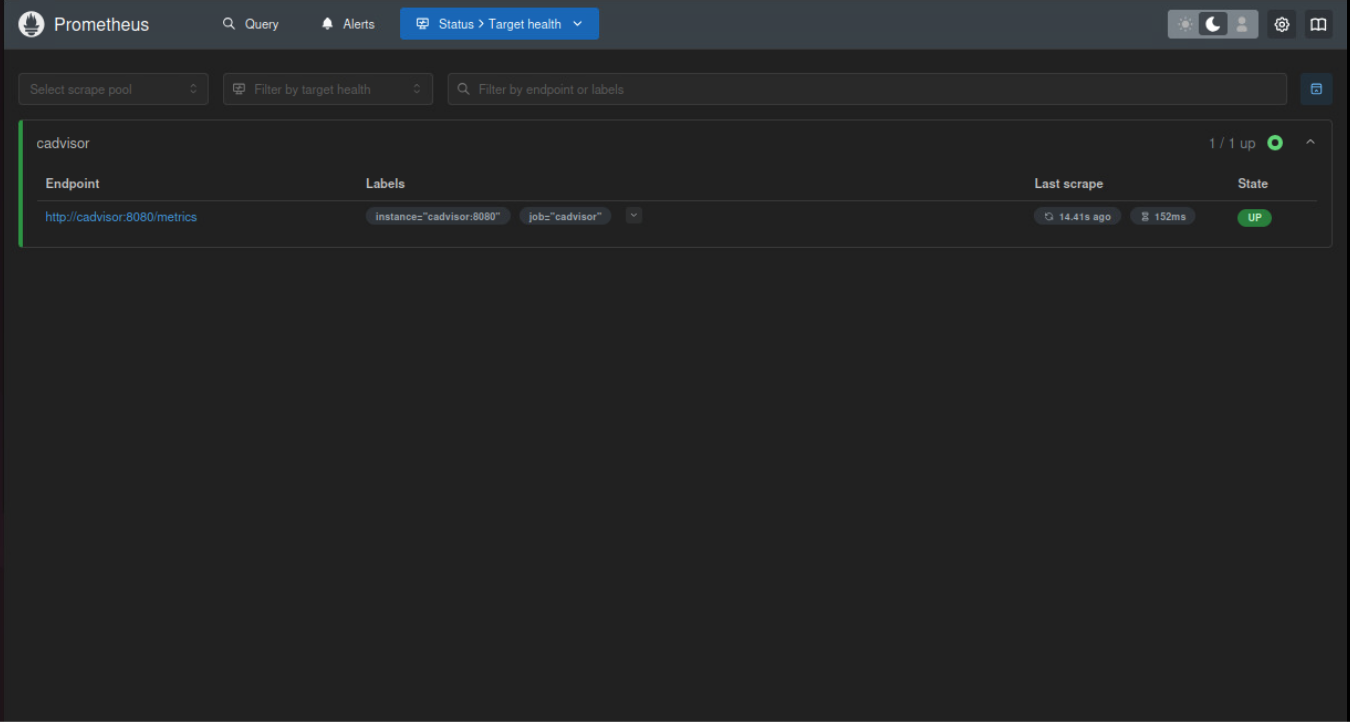Open http://cadvisor:8080/metrics endpoint link

(121, 217)
